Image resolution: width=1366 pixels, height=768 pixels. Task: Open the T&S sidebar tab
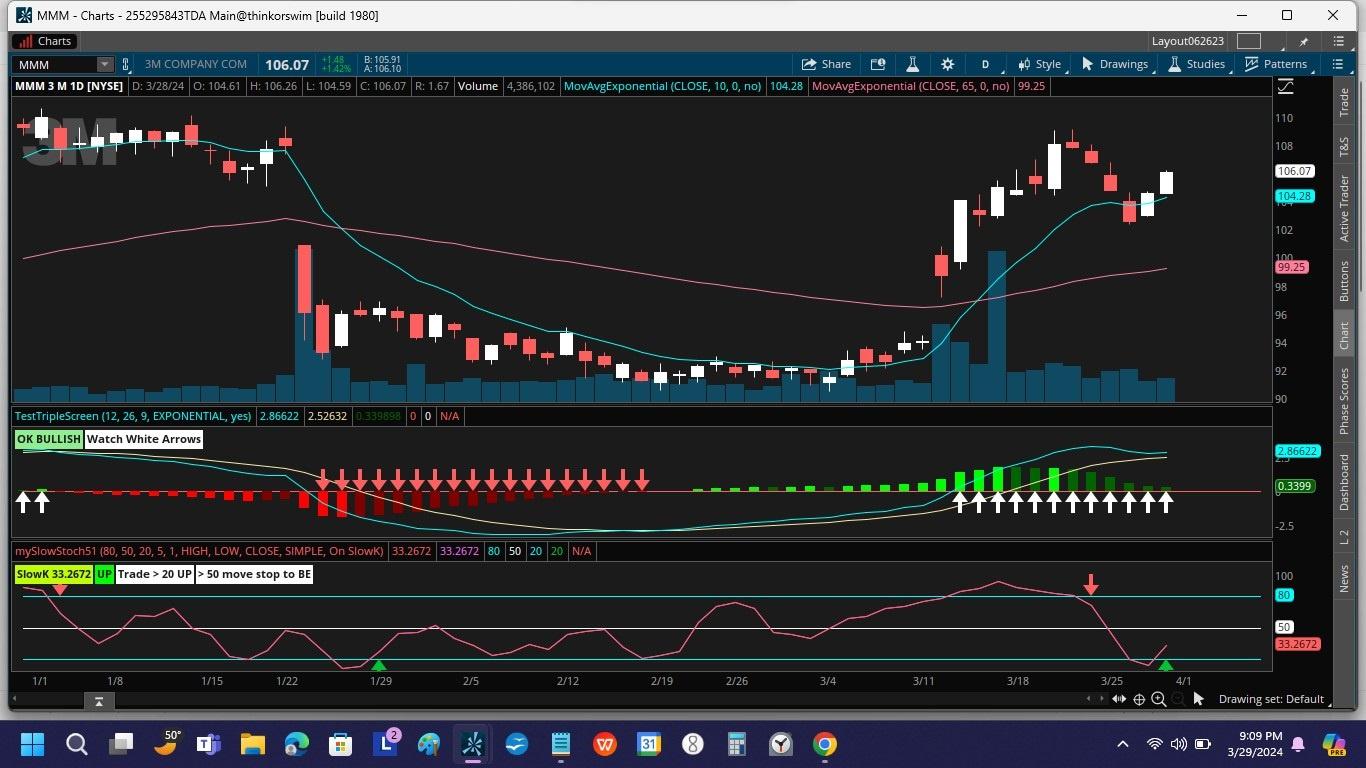click(1344, 146)
